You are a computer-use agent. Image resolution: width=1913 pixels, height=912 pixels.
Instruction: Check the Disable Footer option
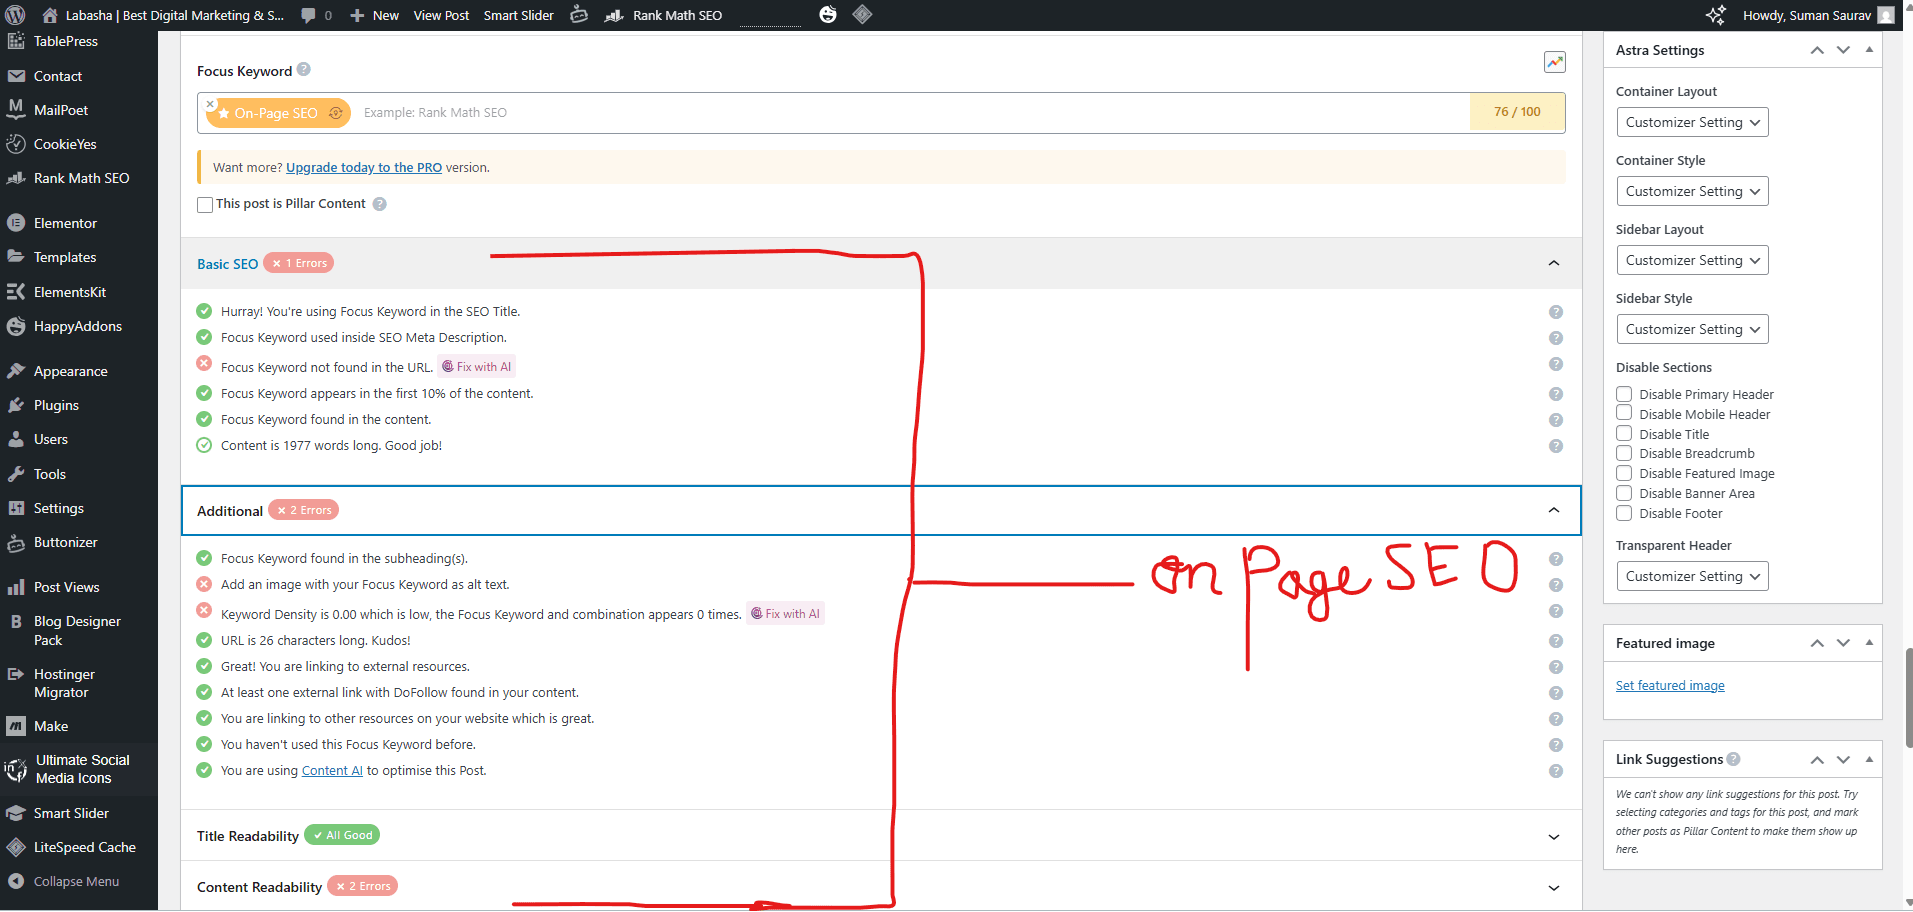point(1624,513)
